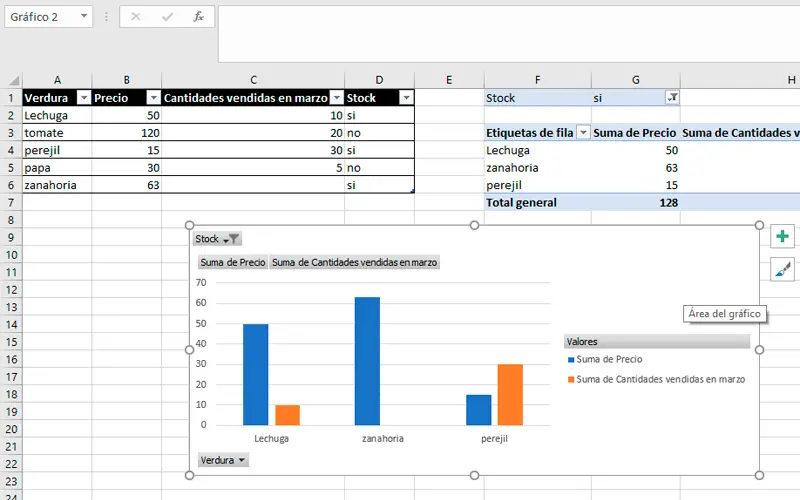This screenshot has width=800, height=500.
Task: Click Suma de Cantidades vendidas chart field button
Action: tap(354, 262)
